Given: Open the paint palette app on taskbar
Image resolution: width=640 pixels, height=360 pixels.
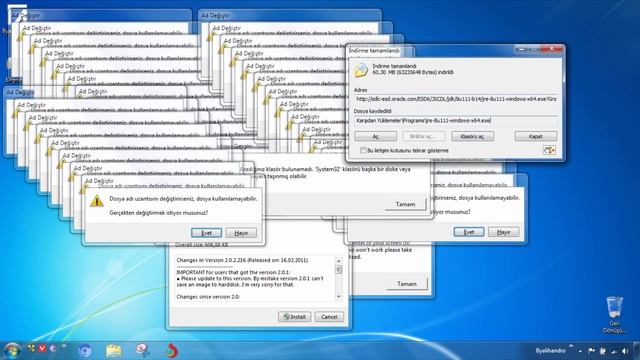Looking at the screenshot, I should [142, 350].
